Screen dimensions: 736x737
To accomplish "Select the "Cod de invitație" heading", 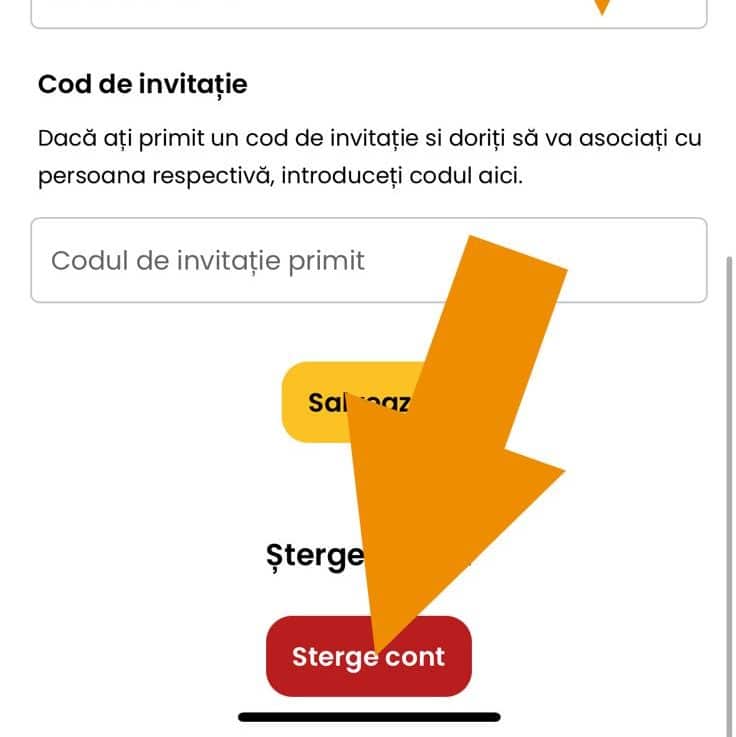I will pyautogui.click(x=142, y=84).
